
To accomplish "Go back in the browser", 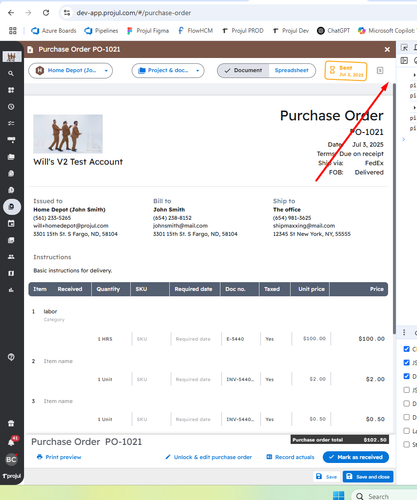I will coord(11,13).
